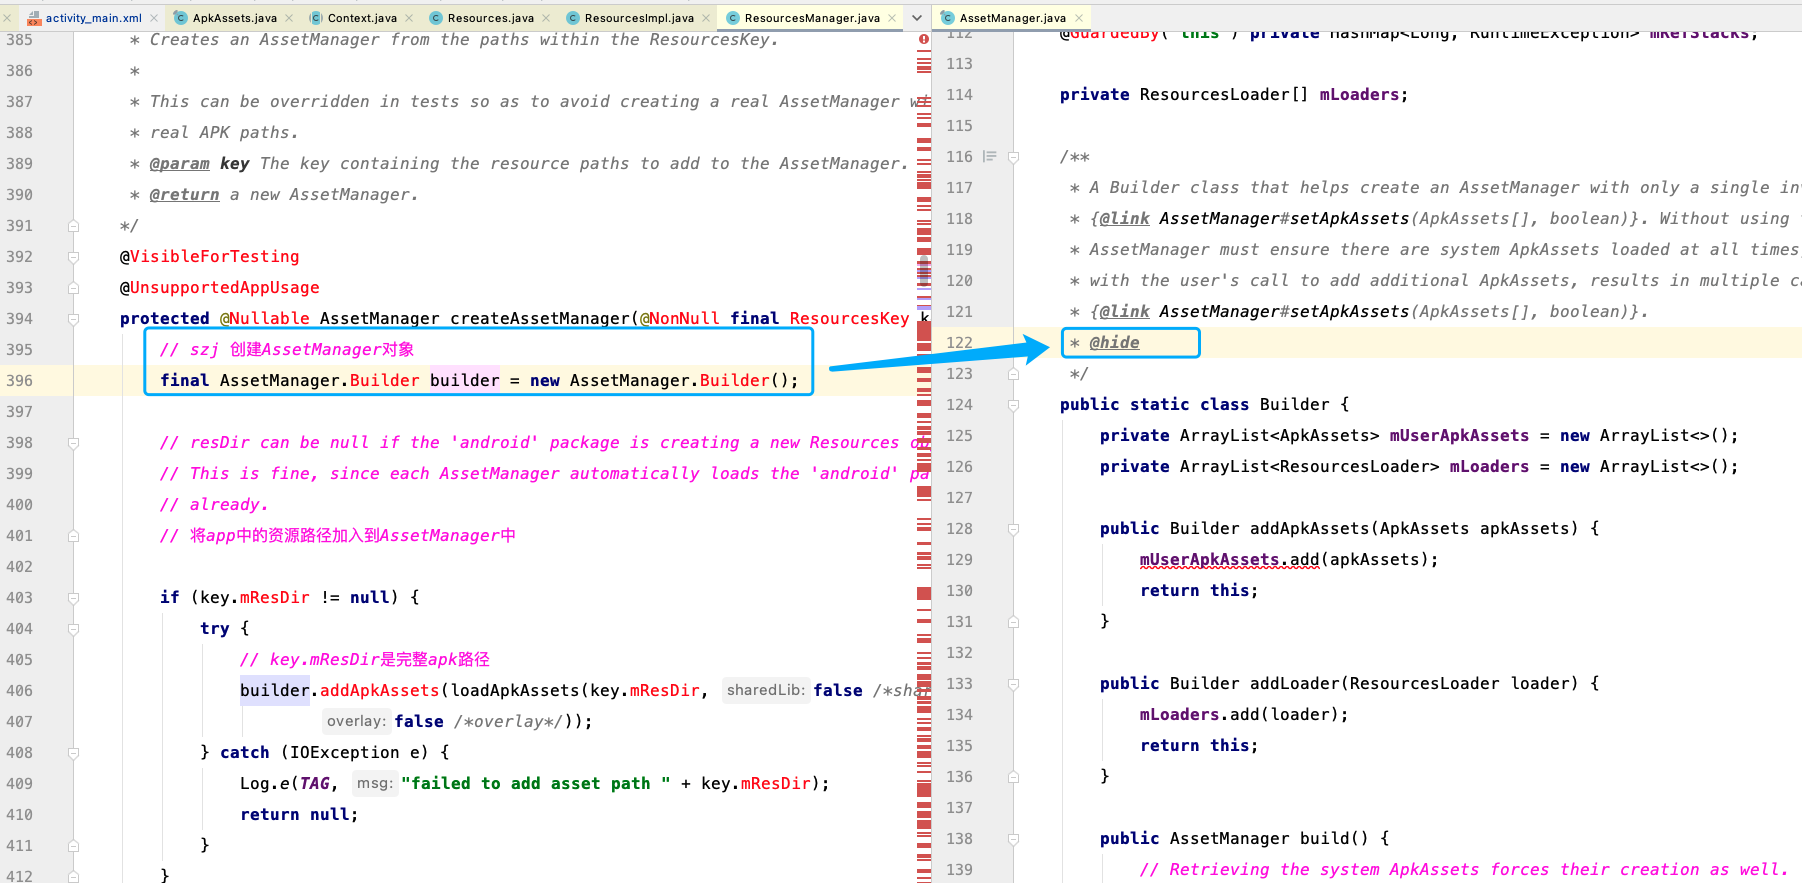Click the @link tag on line 121
Screen dimensions: 1802x883
[x=1124, y=311]
